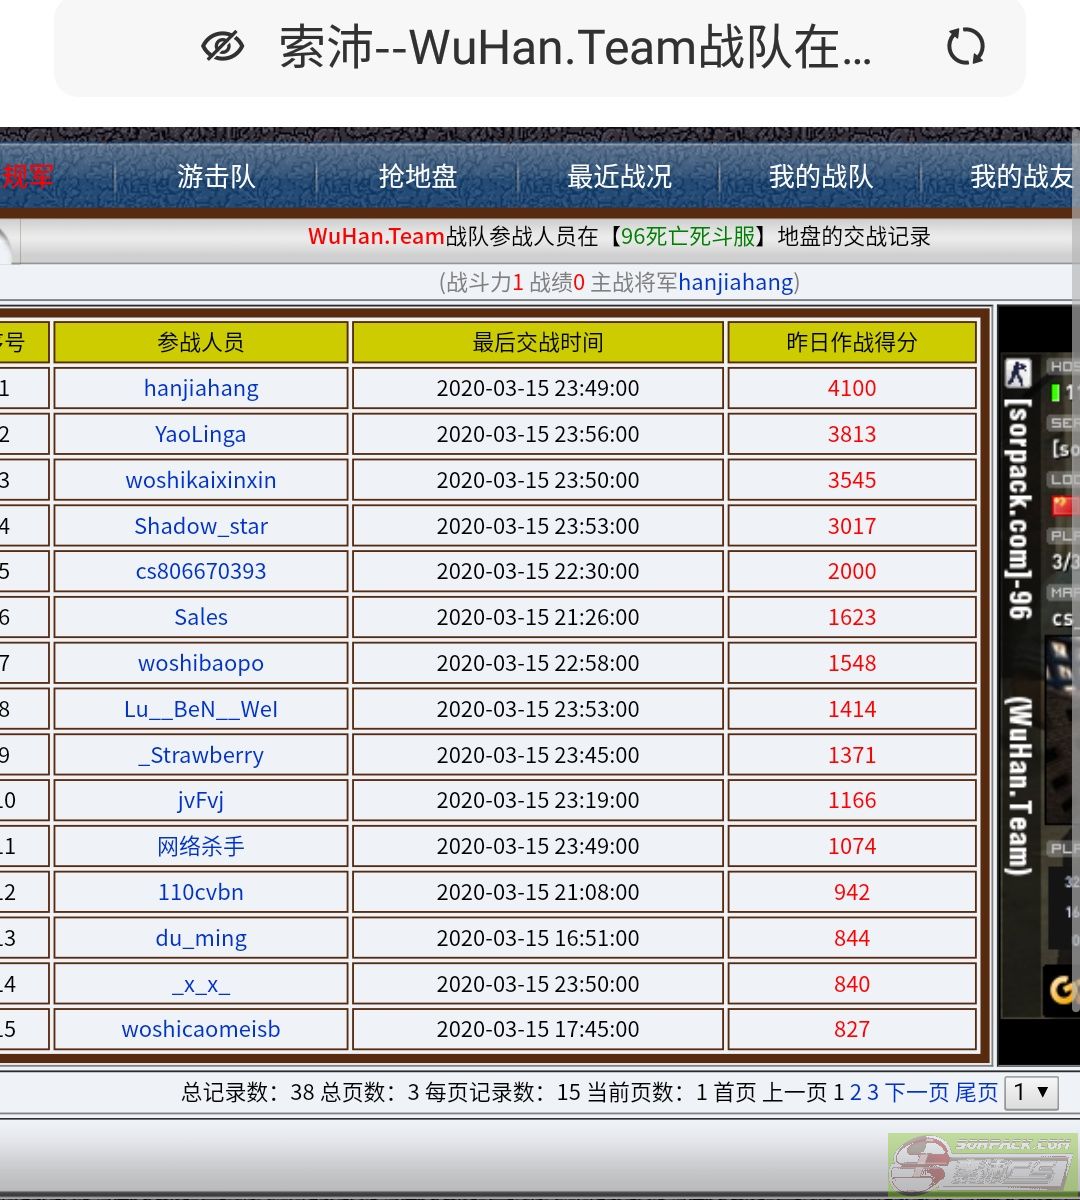Go to page 3 of records
Viewport: 1080px width, 1200px height.
point(873,1092)
